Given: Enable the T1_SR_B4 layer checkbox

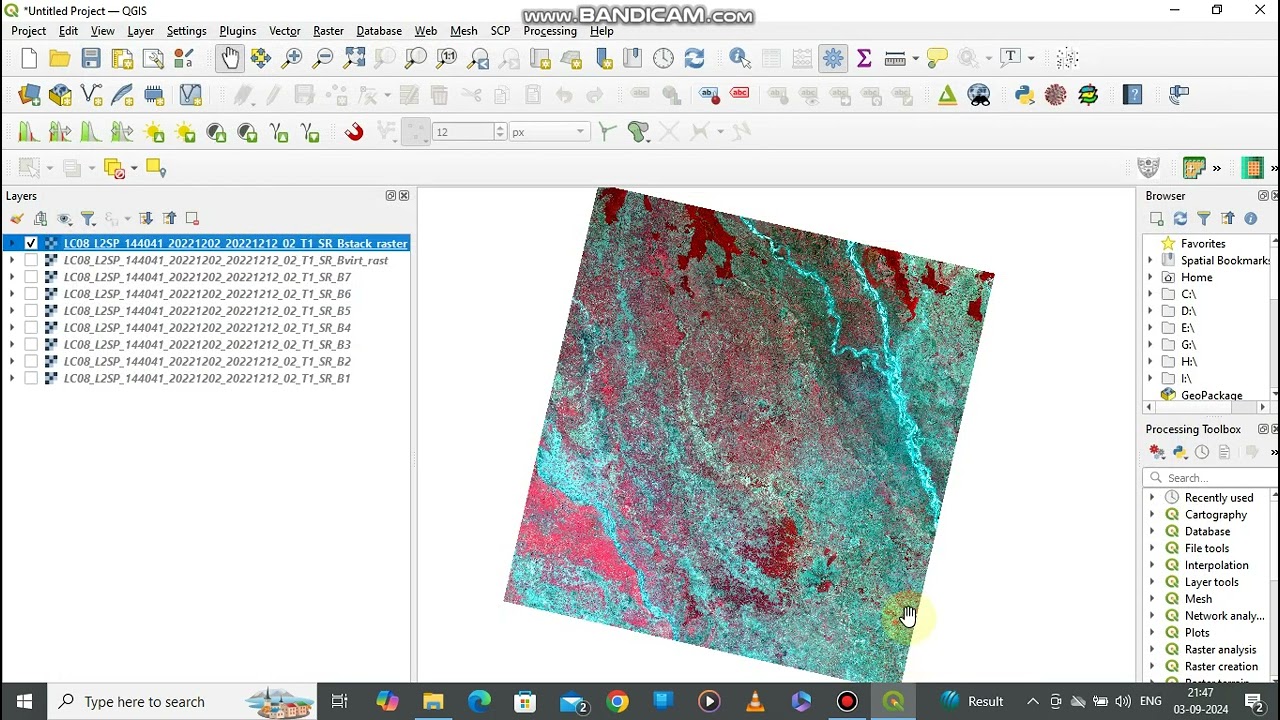Looking at the screenshot, I should coord(31,328).
